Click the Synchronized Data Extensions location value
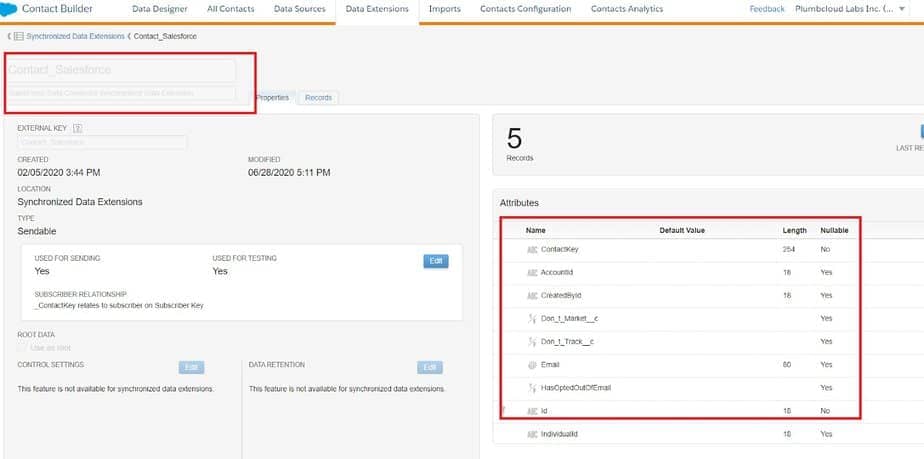Image resolution: width=924 pixels, height=459 pixels. point(80,202)
